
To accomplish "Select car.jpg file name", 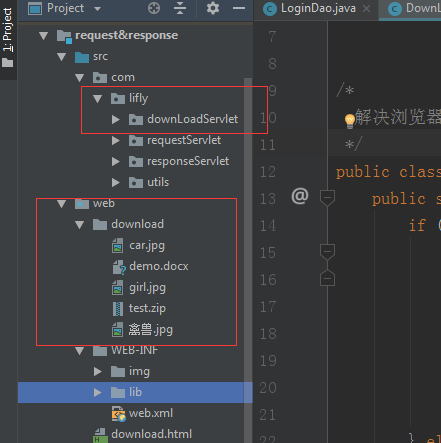I will click(147, 246).
